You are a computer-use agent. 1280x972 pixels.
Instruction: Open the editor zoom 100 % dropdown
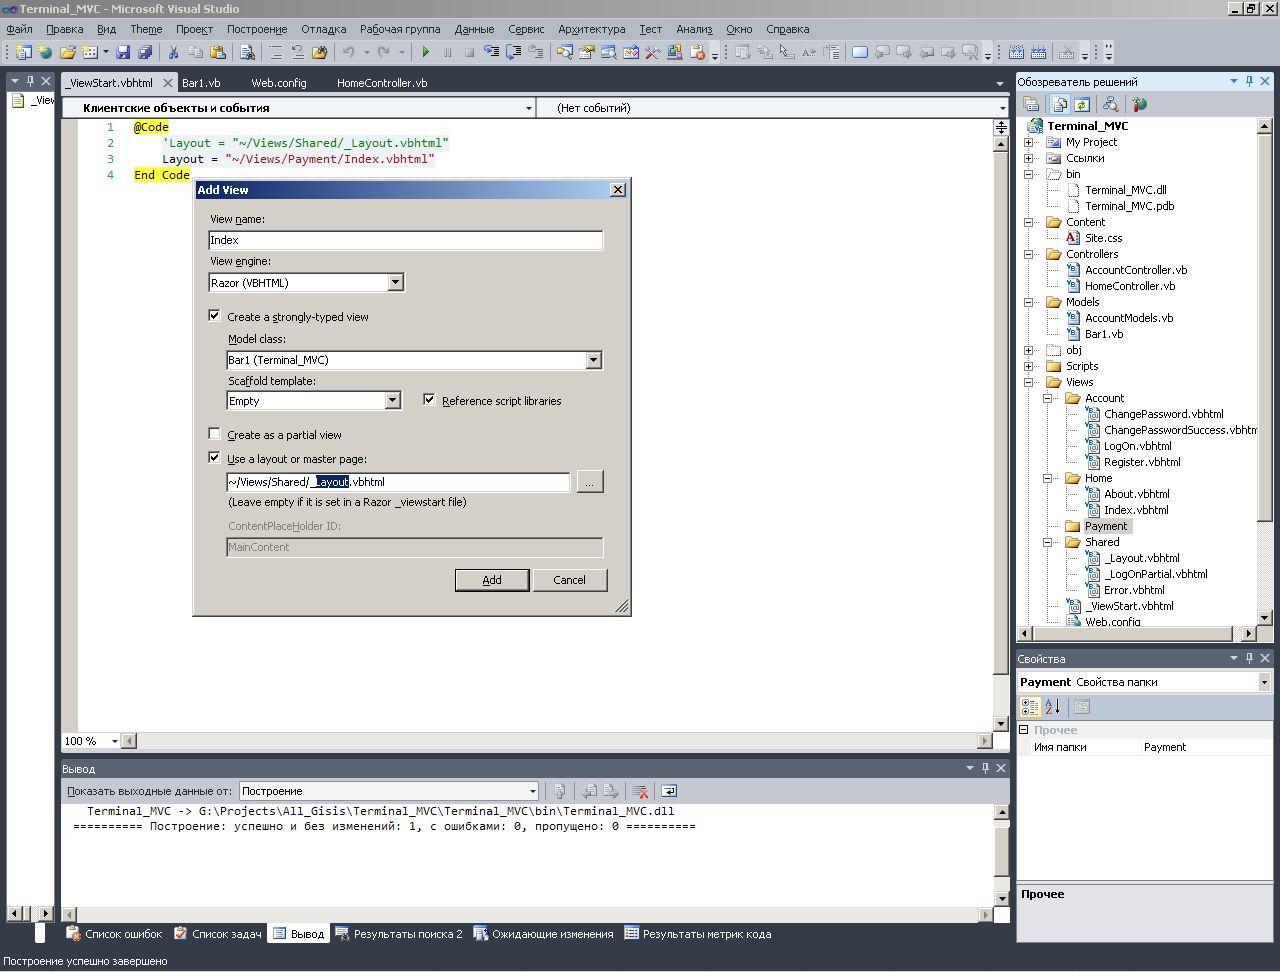coord(114,741)
